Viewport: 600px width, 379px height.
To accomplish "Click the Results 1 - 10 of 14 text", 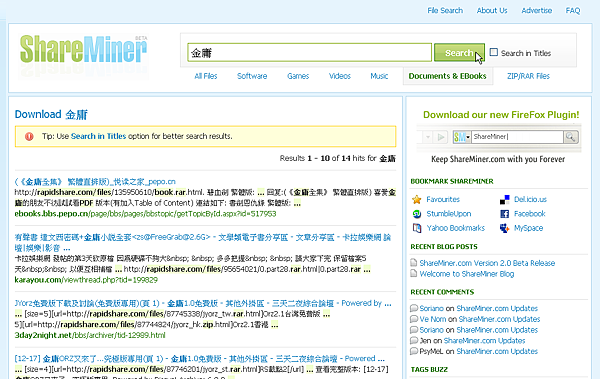I will tap(338, 158).
